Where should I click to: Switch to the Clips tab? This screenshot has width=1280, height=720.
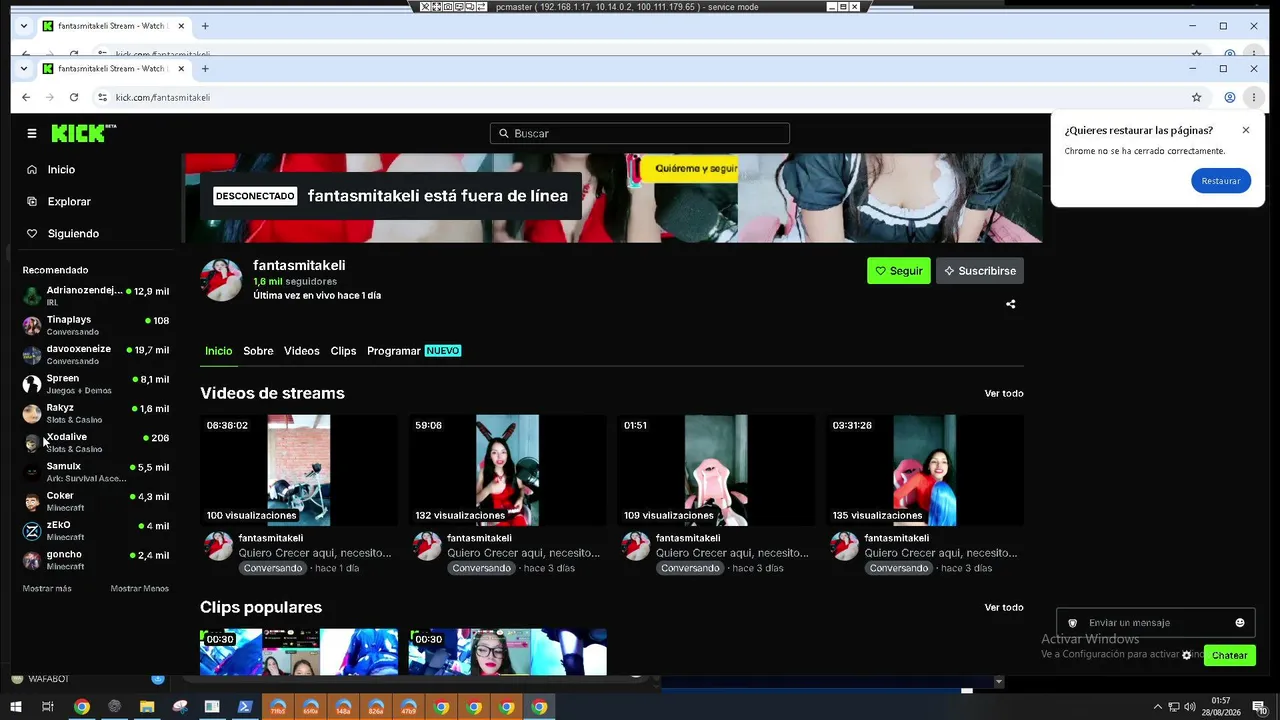[x=343, y=351]
